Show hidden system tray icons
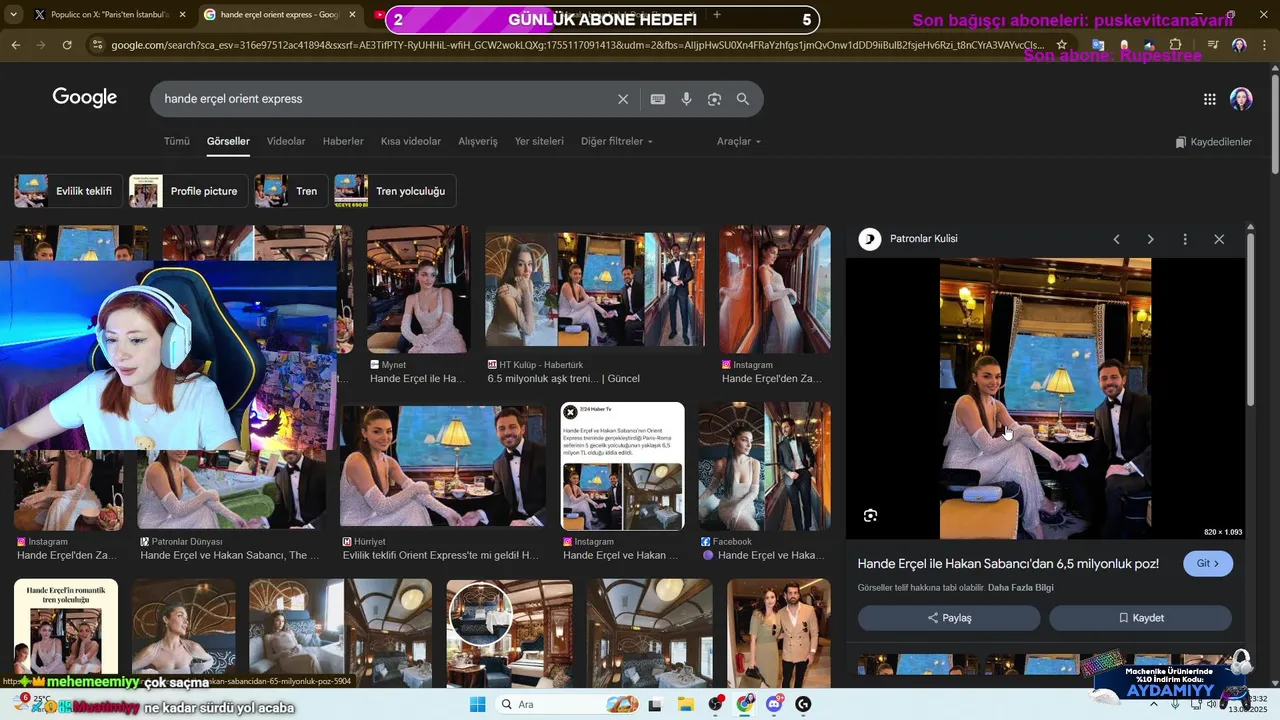1280x720 pixels. click(x=1154, y=704)
